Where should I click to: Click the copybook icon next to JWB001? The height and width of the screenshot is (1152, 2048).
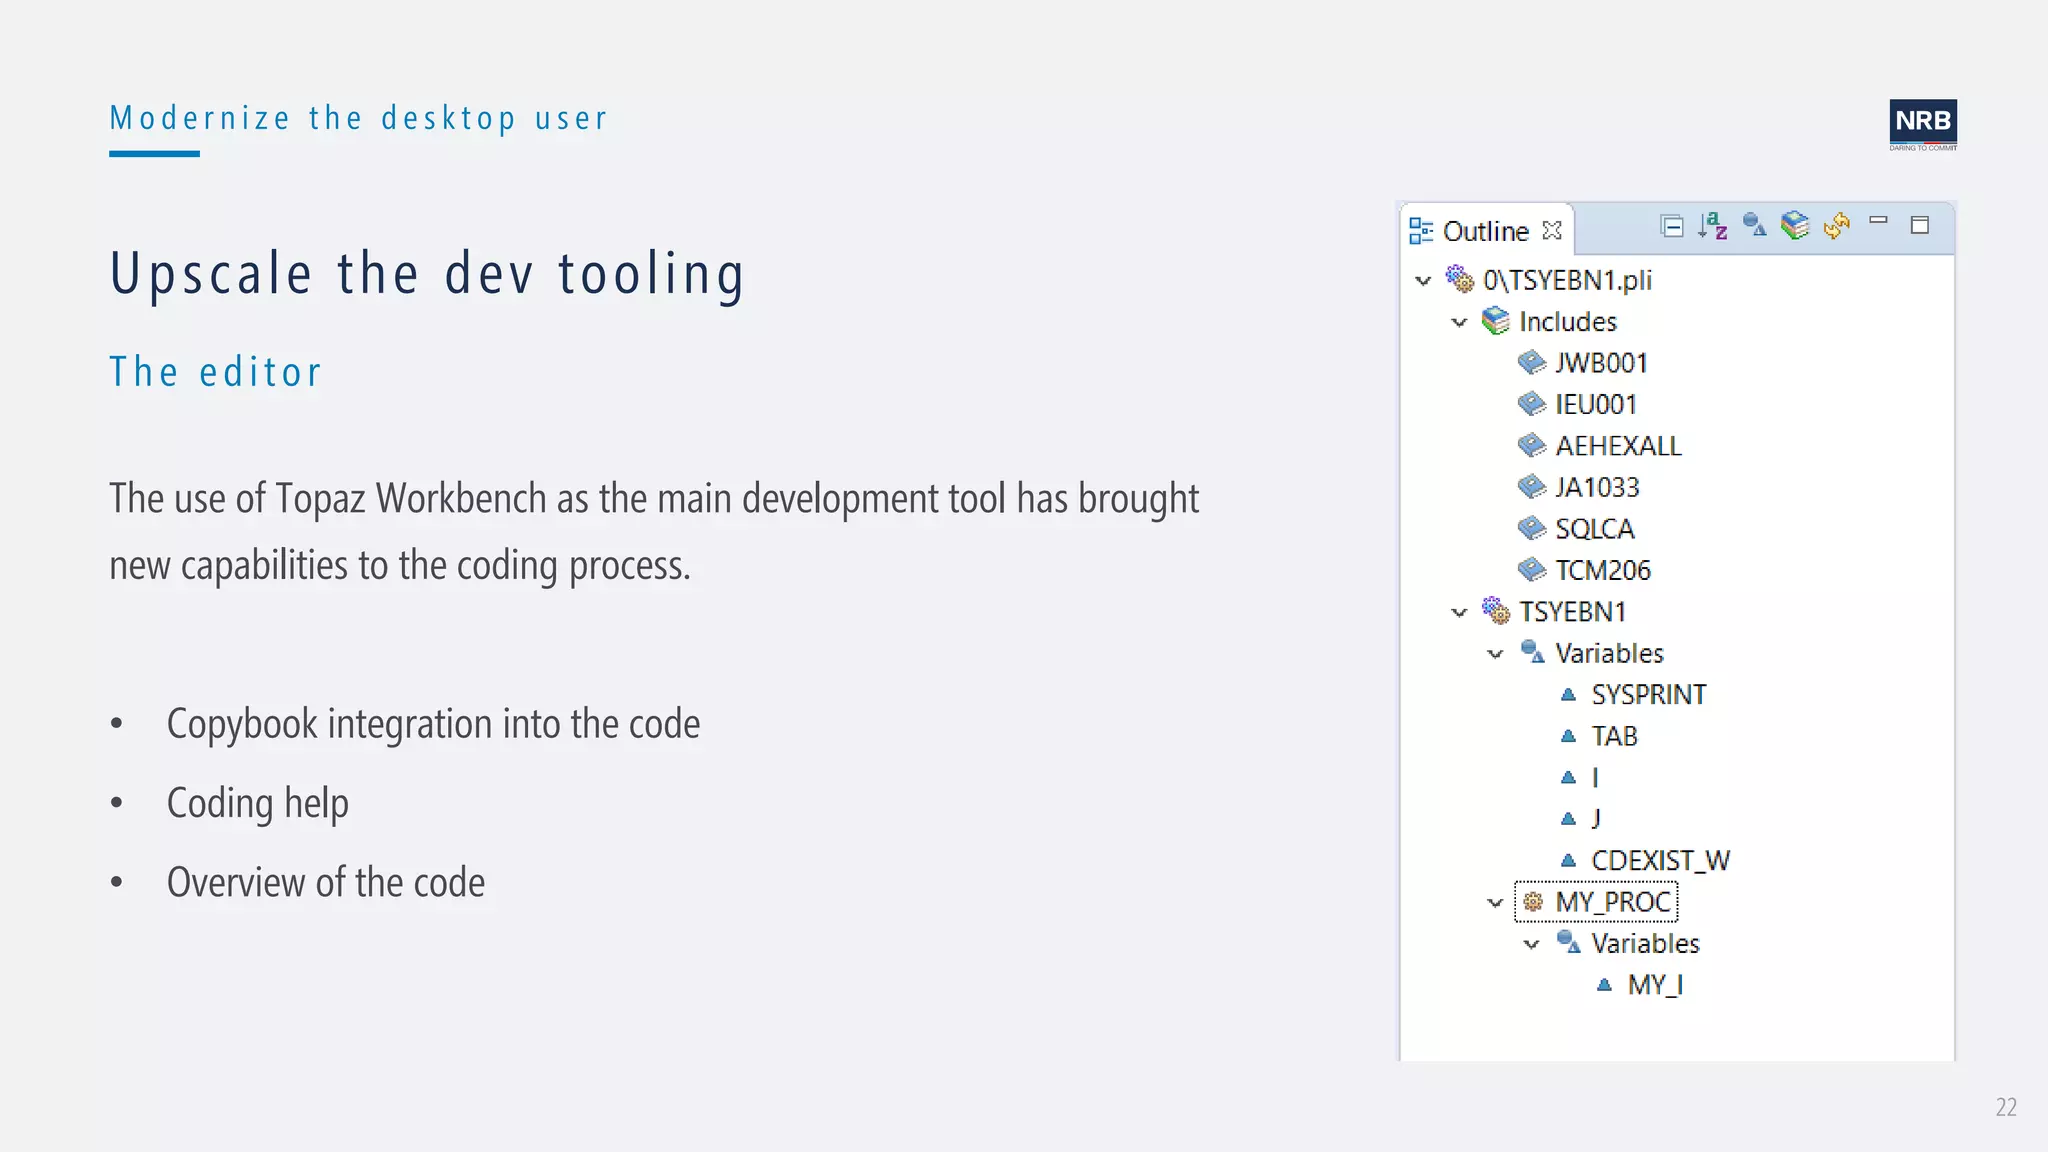click(1531, 362)
